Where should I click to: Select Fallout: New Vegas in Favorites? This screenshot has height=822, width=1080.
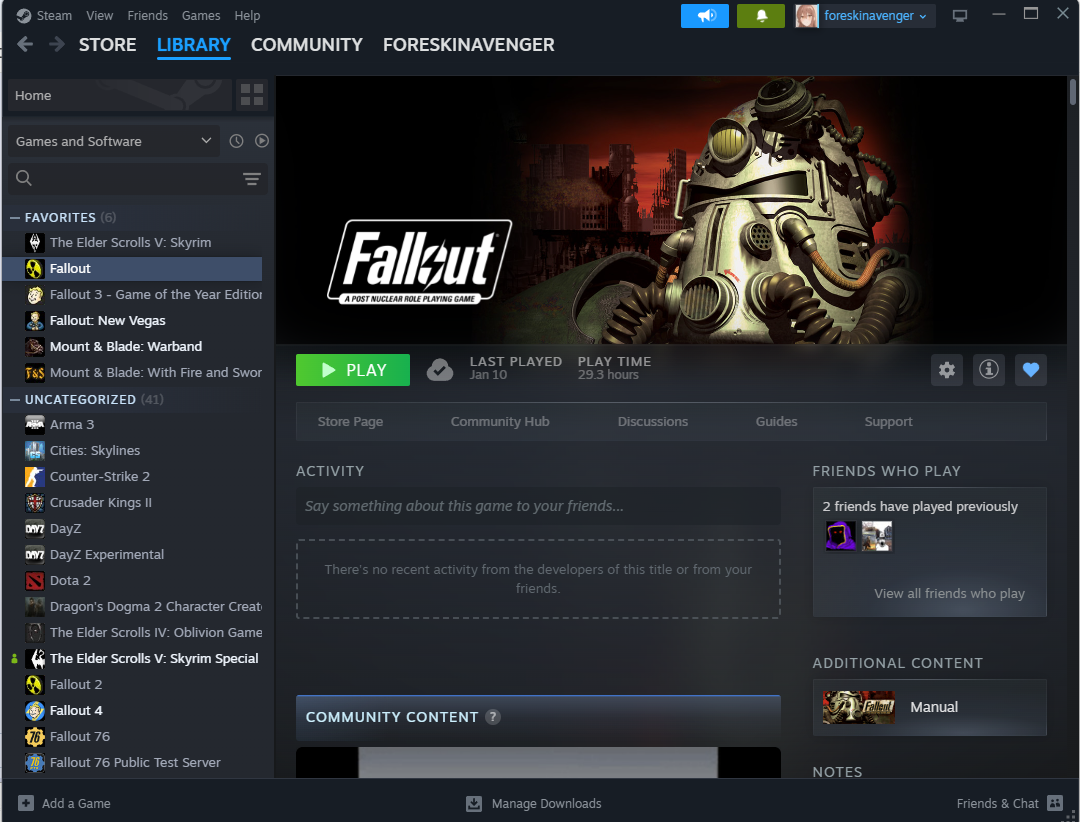pyautogui.click(x=132, y=320)
